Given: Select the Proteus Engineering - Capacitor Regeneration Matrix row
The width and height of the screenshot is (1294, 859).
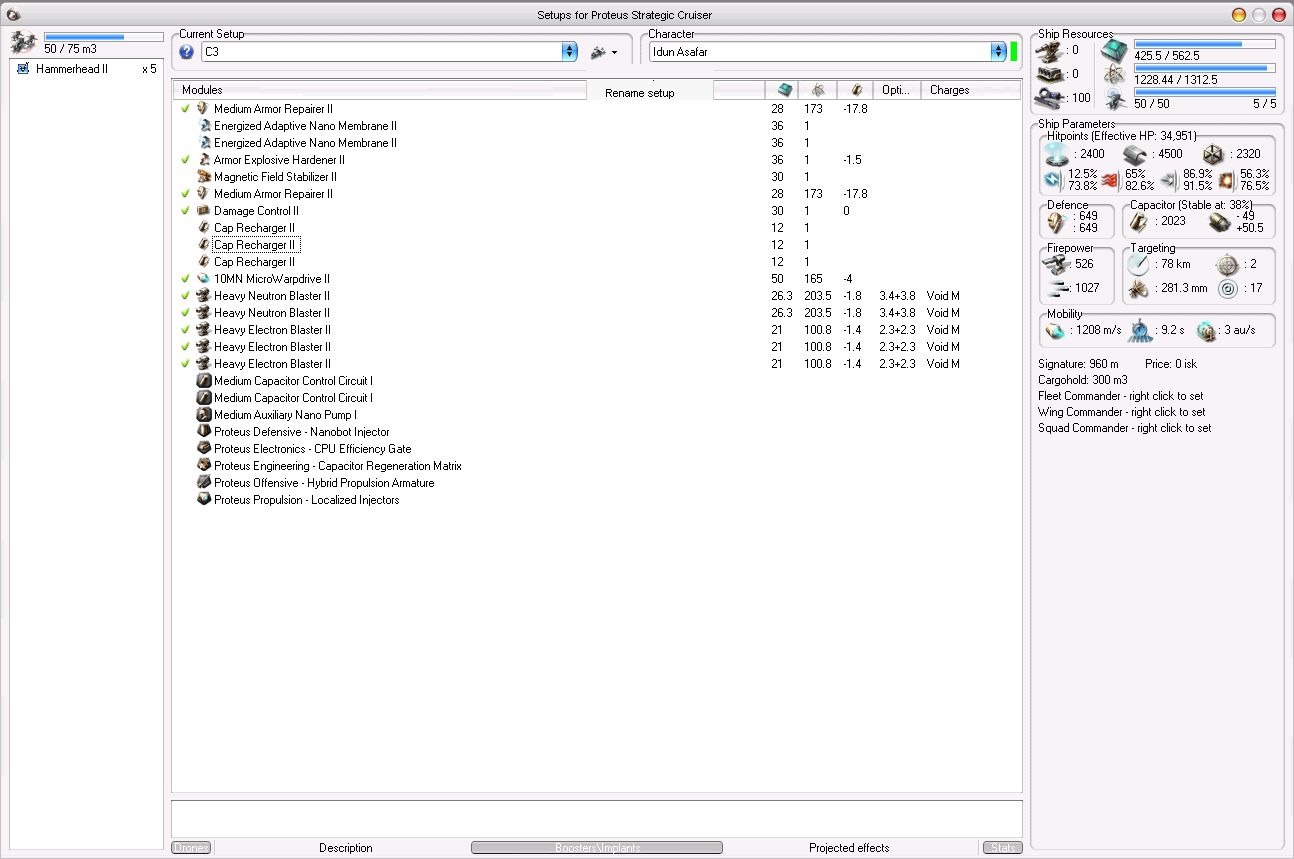Looking at the screenshot, I should pos(597,466).
